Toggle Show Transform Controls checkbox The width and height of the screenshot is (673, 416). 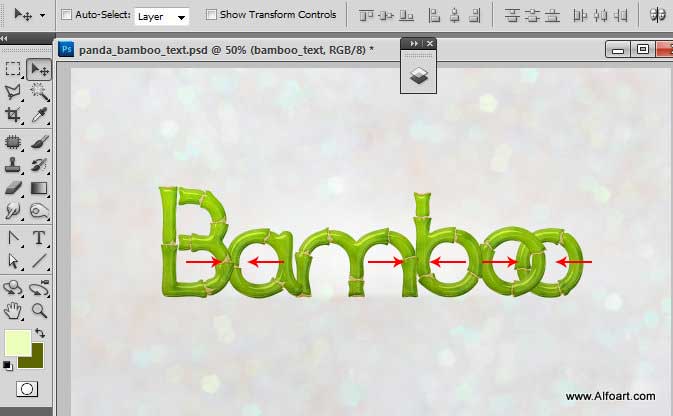click(x=211, y=16)
